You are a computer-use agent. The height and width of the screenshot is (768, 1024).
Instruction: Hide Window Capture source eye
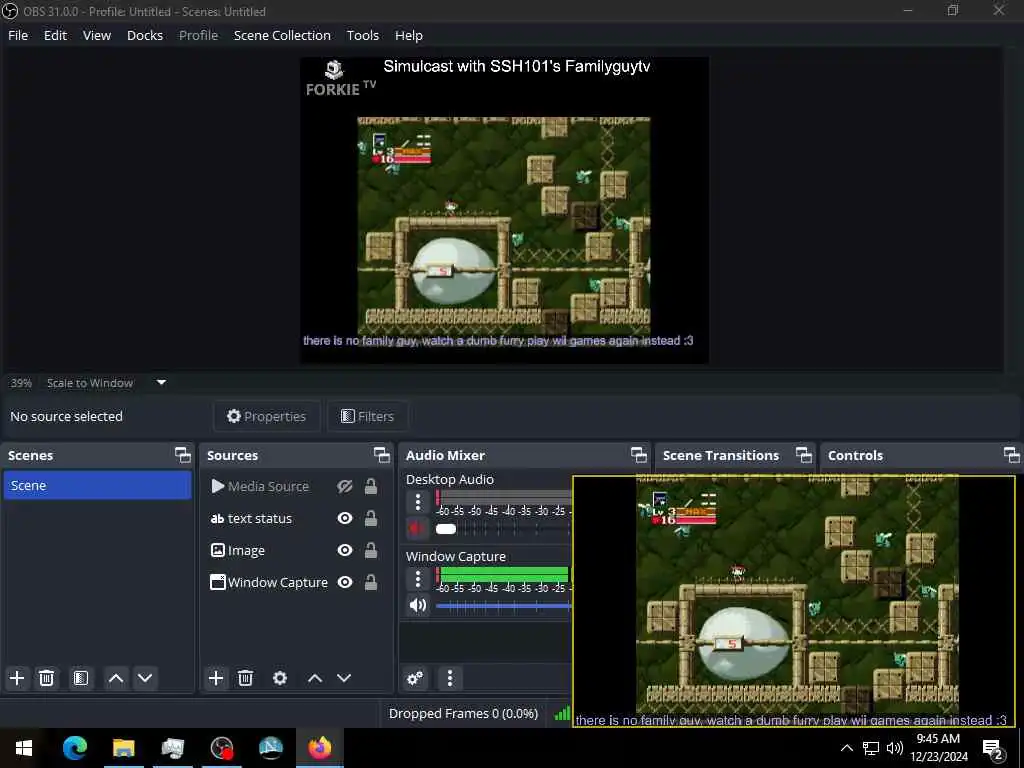pos(345,583)
